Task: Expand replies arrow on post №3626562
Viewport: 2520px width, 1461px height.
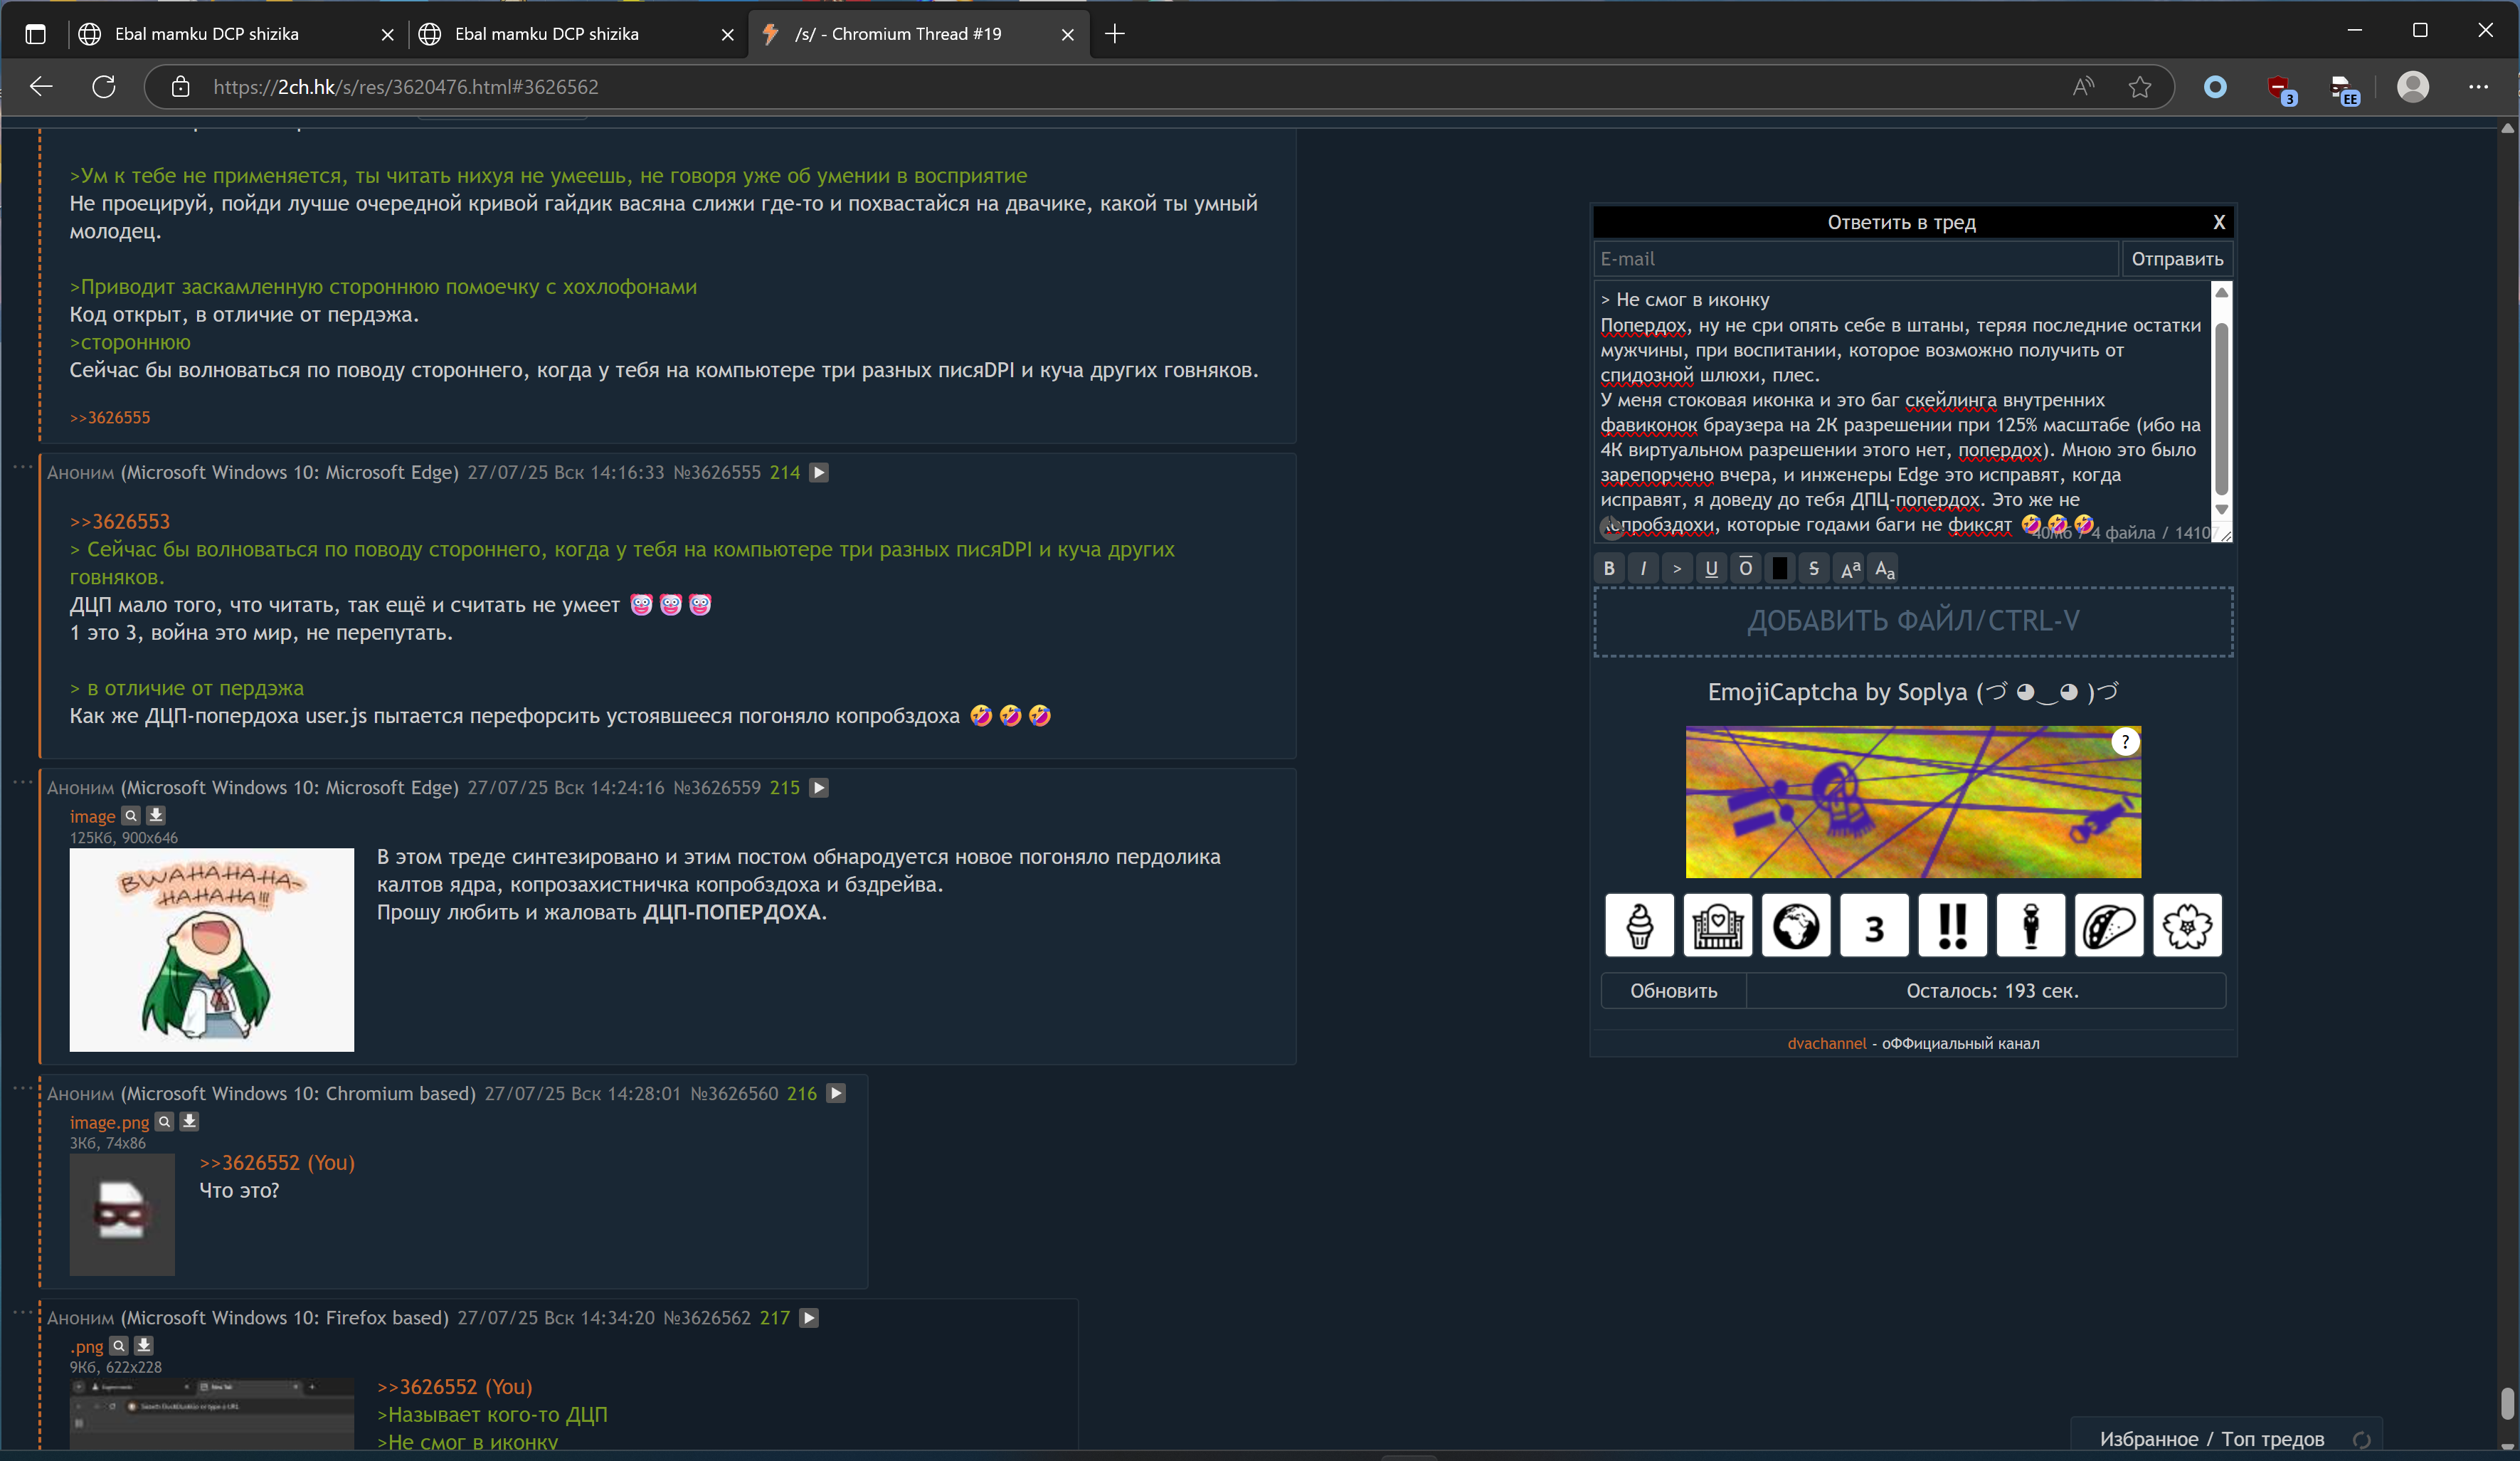Action: tap(809, 1318)
